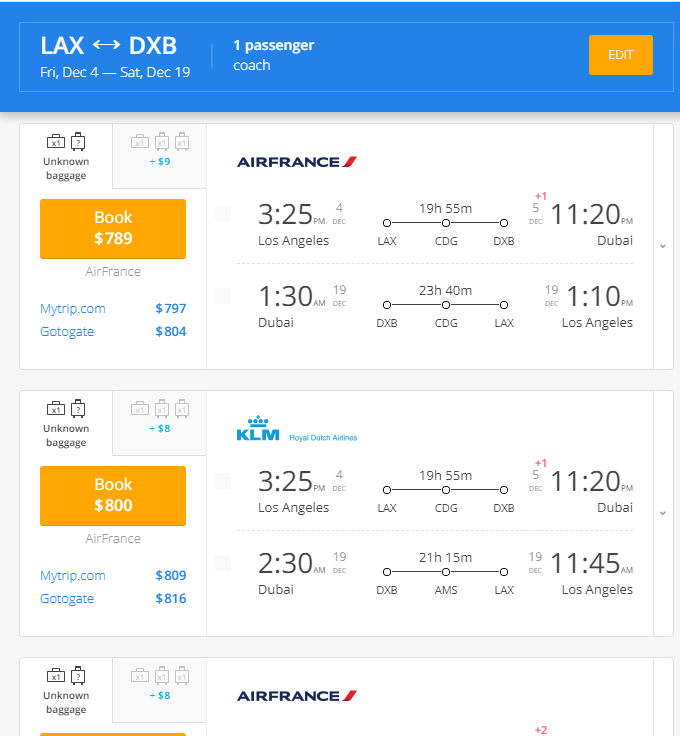Select the +$8 baggage tab on KLM card

[160, 417]
